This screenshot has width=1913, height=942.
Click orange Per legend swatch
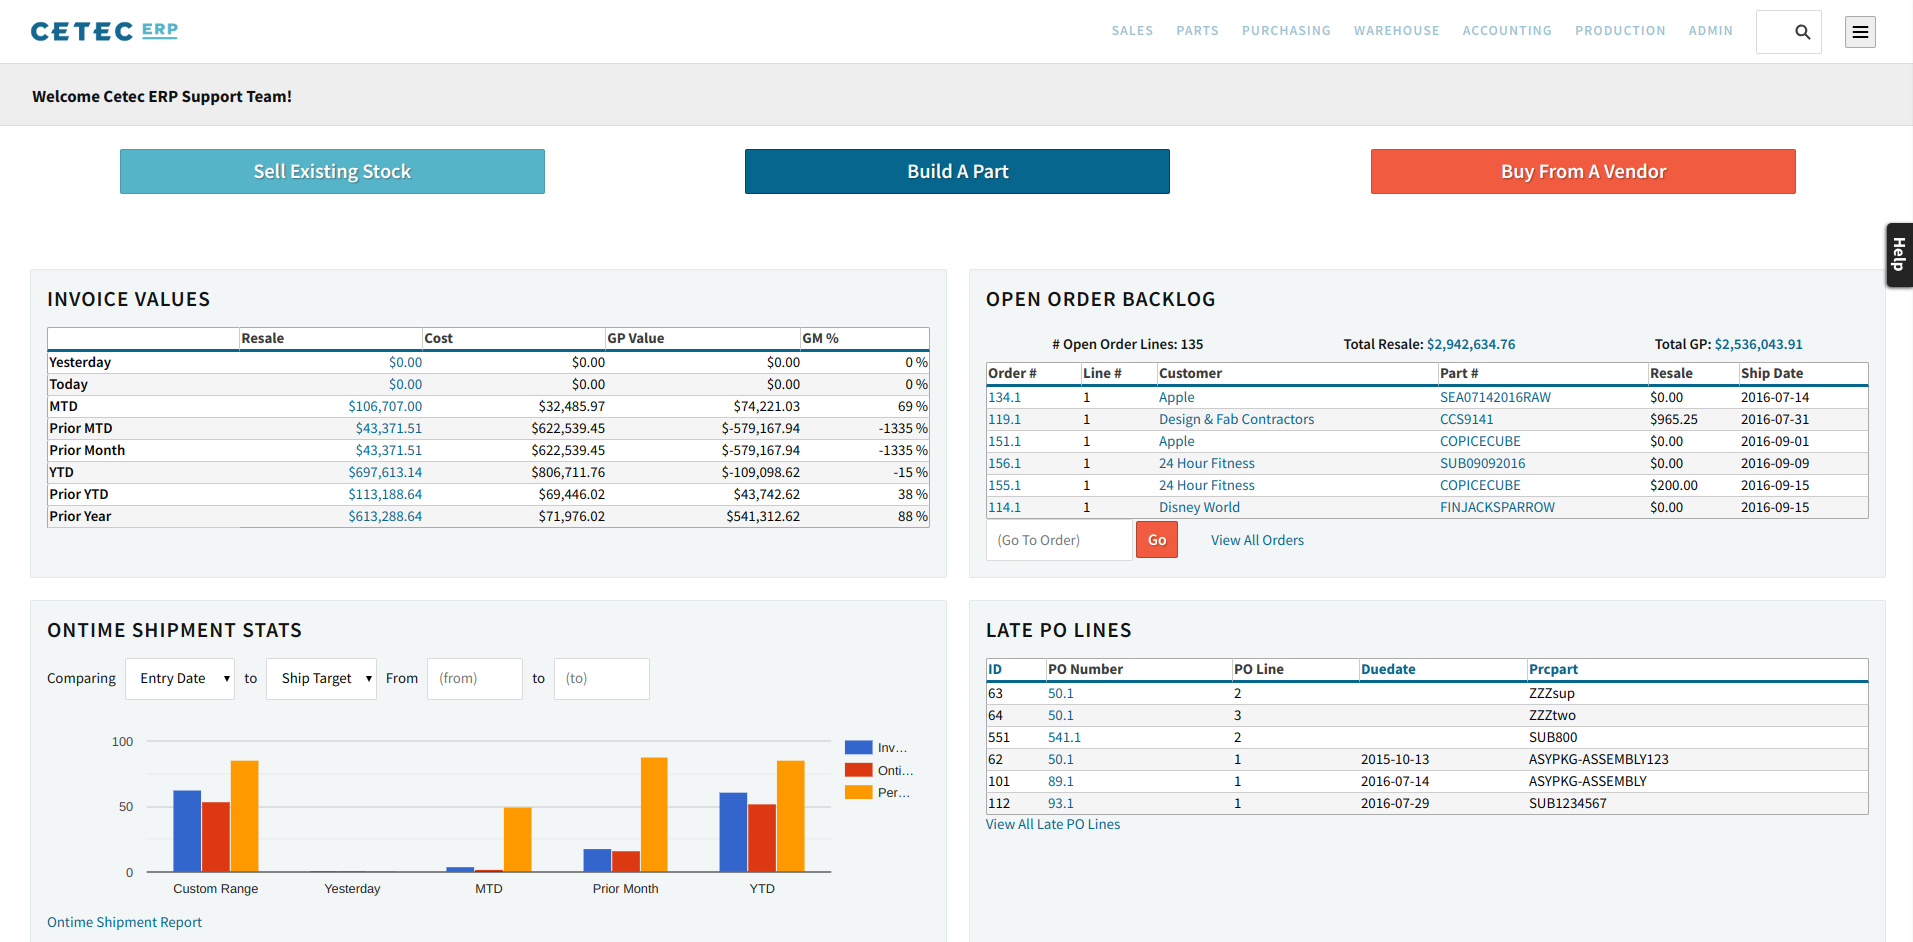point(858,792)
